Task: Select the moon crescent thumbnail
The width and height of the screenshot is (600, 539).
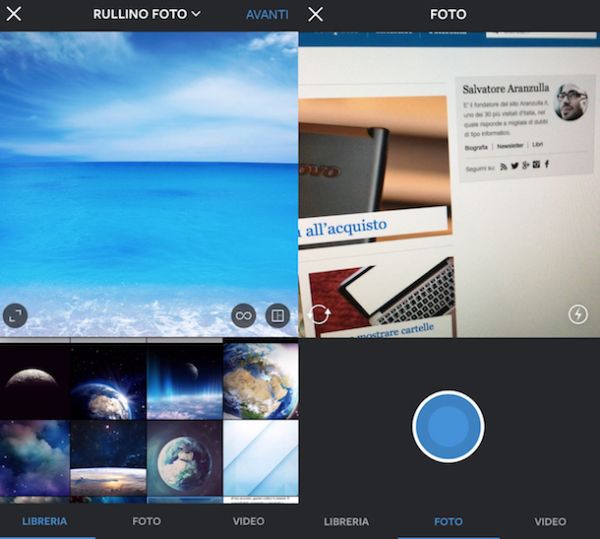Action: tap(35, 379)
